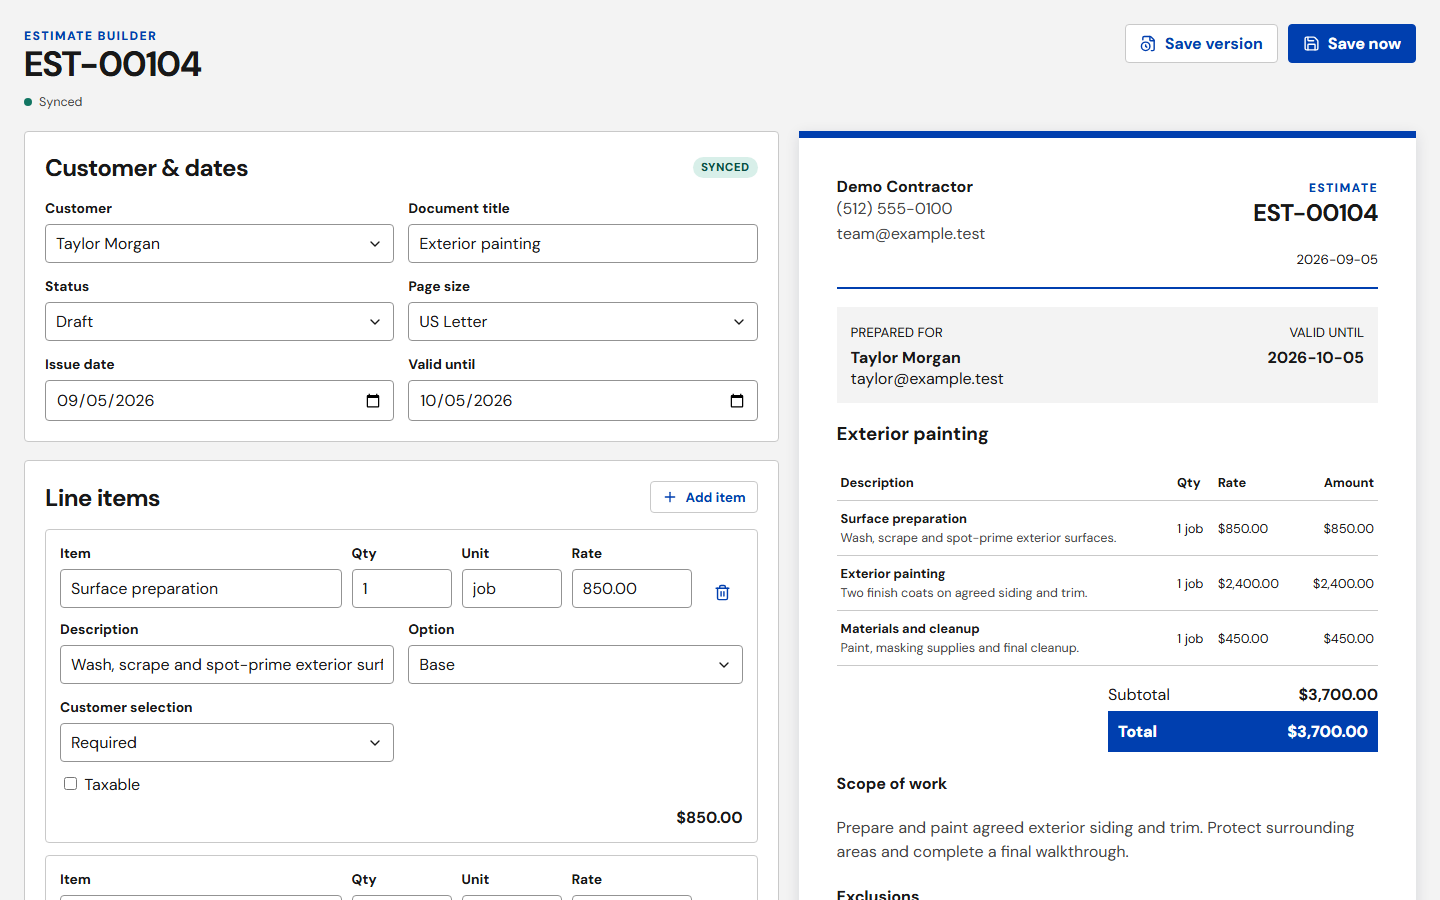This screenshot has height=900, width=1440.
Task: Click the 2026-09-05 date in preview header
Action: pos(1337,260)
